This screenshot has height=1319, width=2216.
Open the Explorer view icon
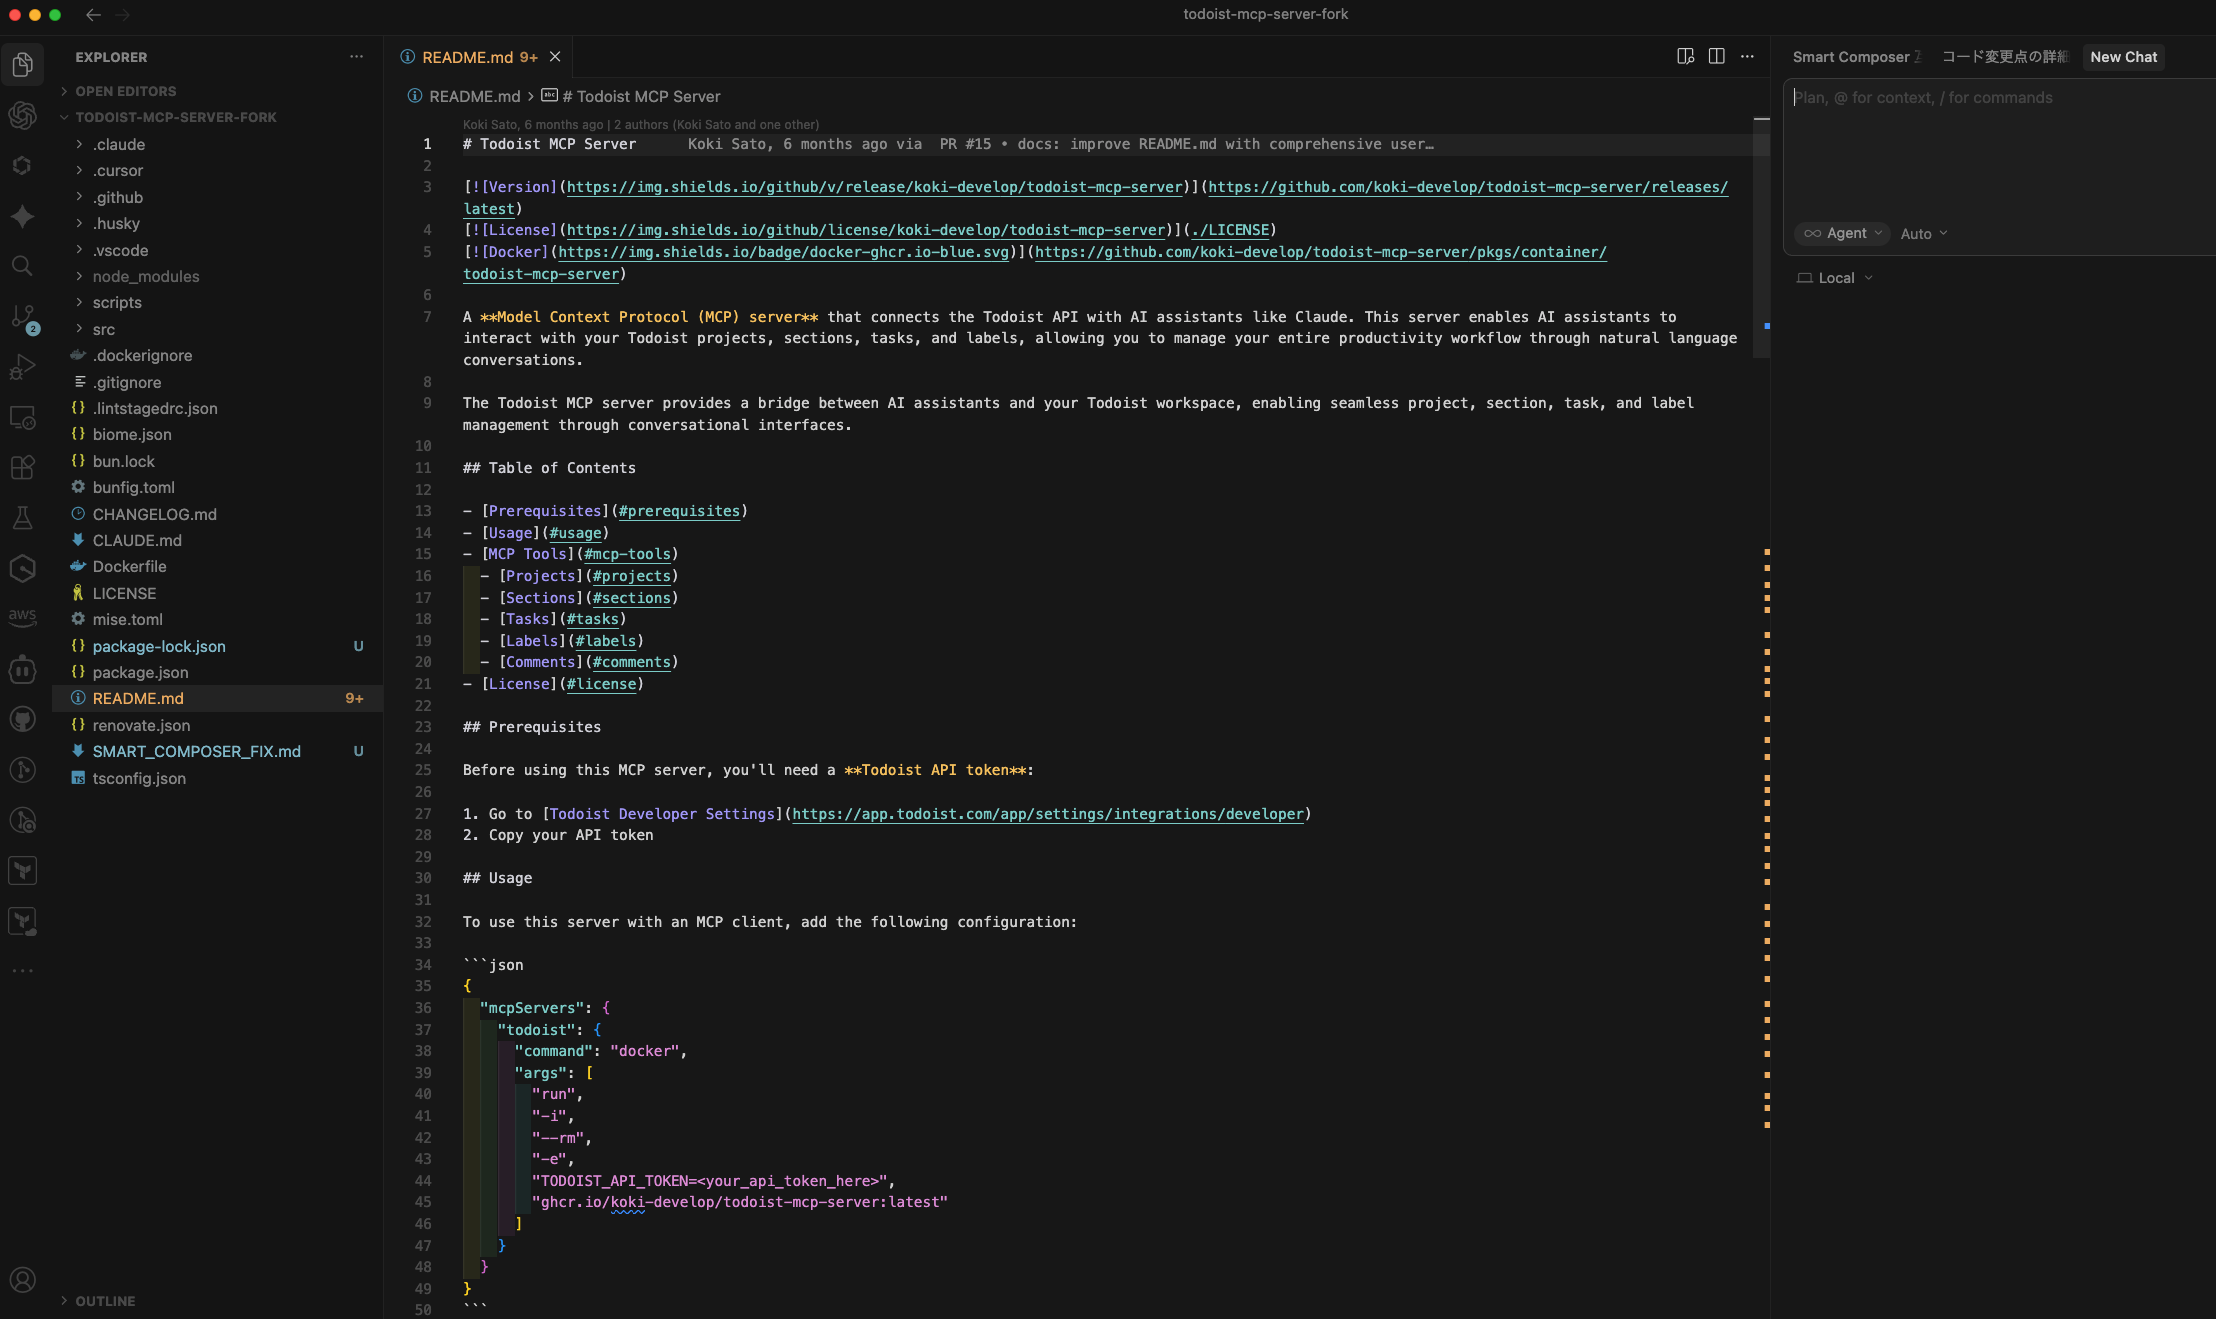23,64
